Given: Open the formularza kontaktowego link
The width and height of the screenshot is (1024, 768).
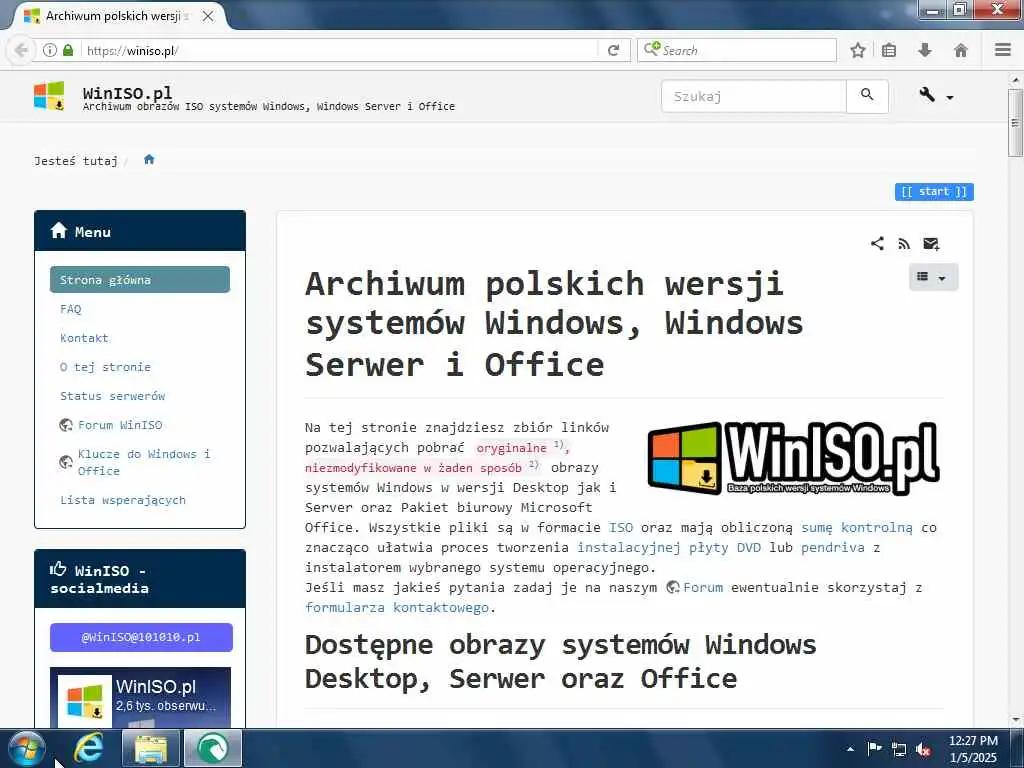Looking at the screenshot, I should point(397,608).
